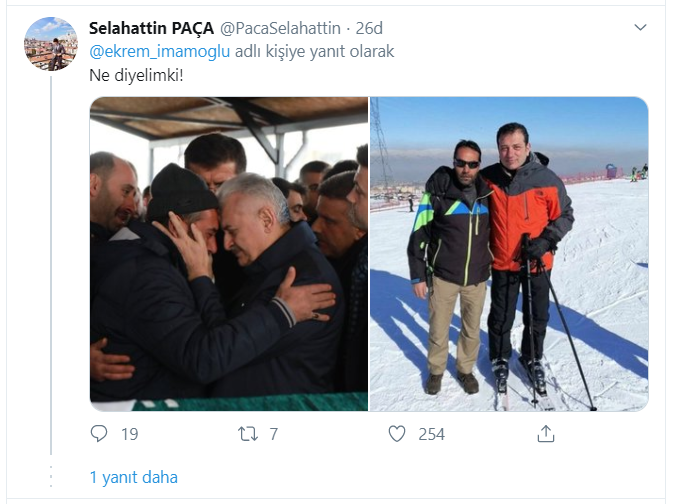Open the right ski slope photo
680x504 pixels.
point(509,254)
